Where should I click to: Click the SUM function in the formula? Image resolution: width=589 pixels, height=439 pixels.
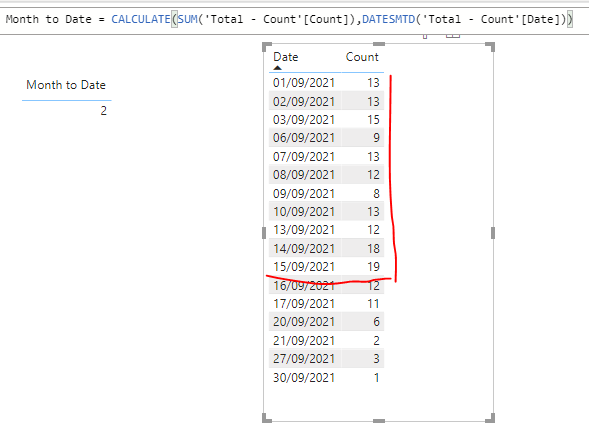(187, 19)
